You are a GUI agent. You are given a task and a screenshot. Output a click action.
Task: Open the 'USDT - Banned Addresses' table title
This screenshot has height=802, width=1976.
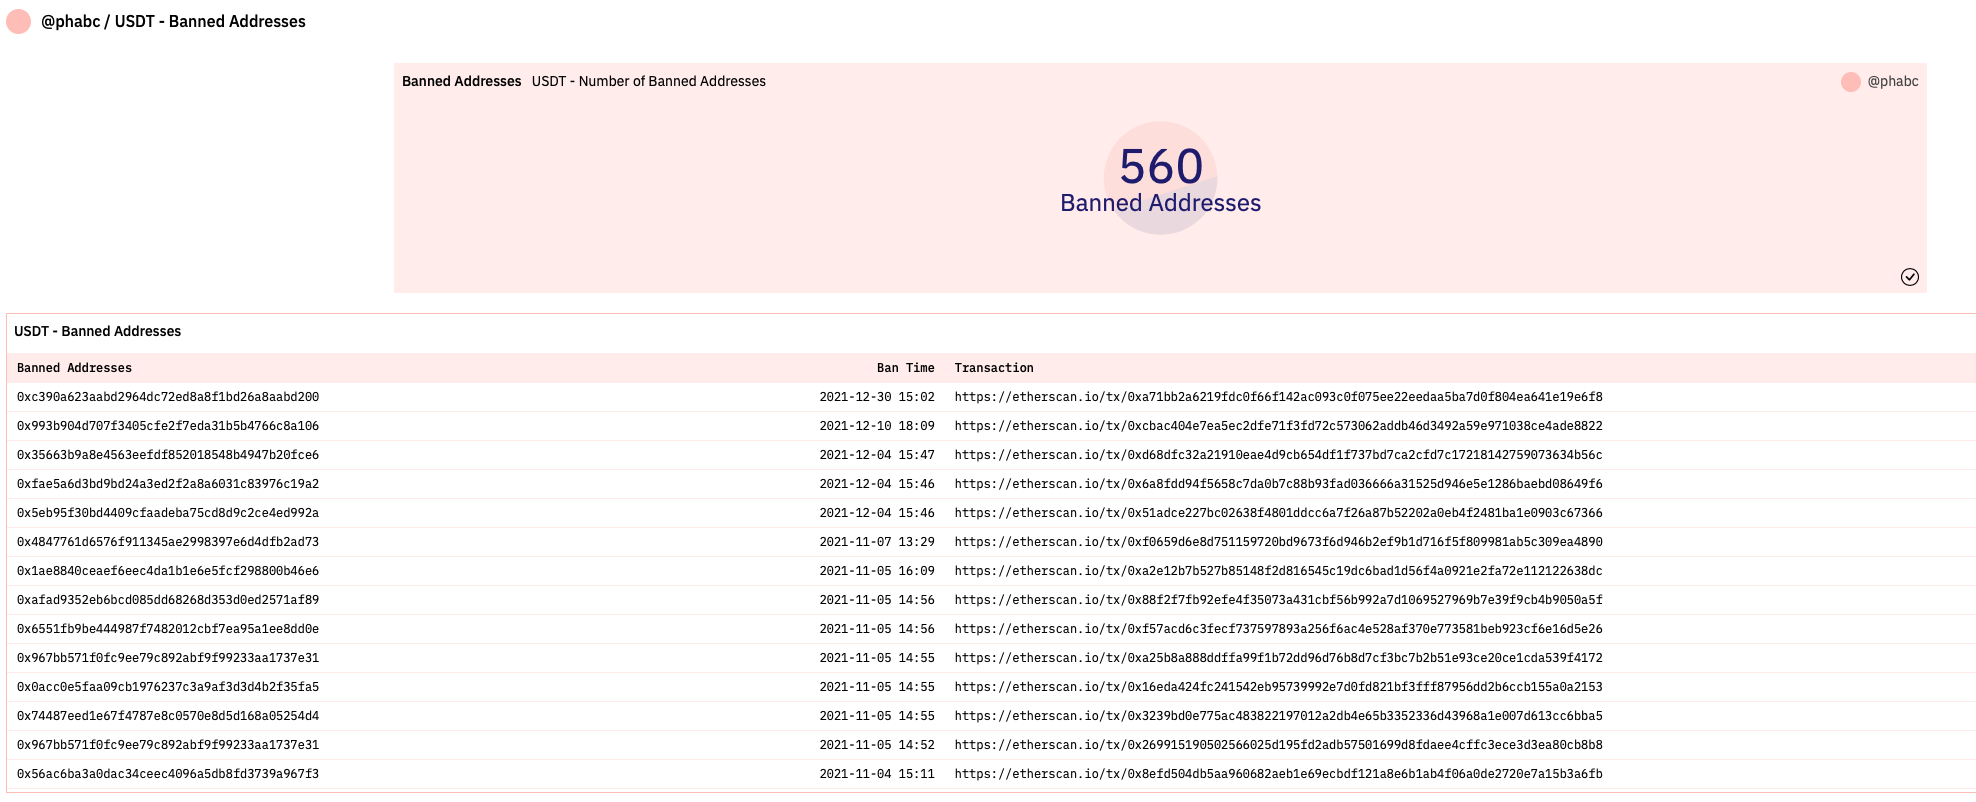[97, 331]
